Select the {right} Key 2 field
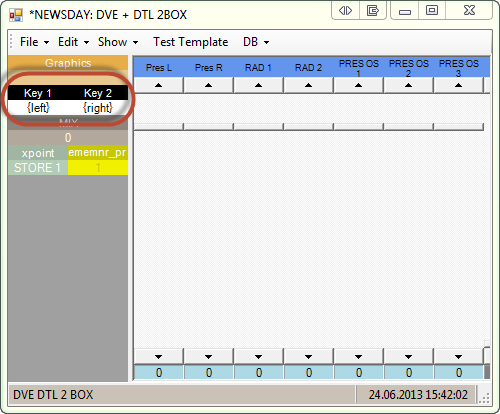 (98, 108)
